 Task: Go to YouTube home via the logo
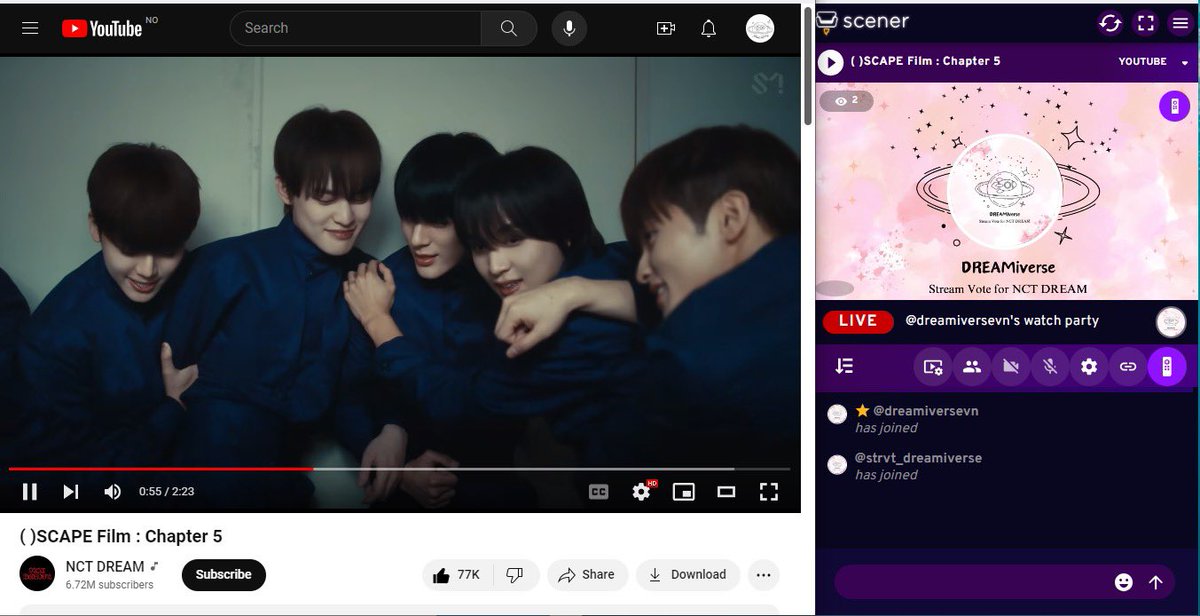pyautogui.click(x=102, y=28)
